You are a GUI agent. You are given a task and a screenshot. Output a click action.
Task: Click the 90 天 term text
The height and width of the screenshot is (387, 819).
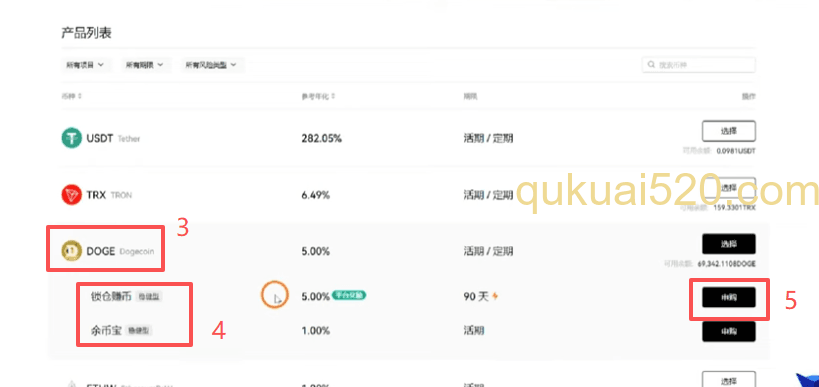click(x=476, y=296)
